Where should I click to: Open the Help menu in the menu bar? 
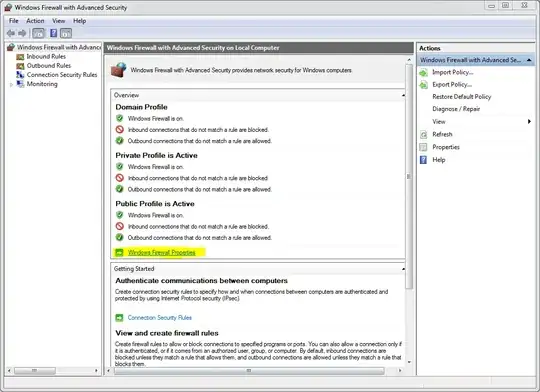click(80, 21)
